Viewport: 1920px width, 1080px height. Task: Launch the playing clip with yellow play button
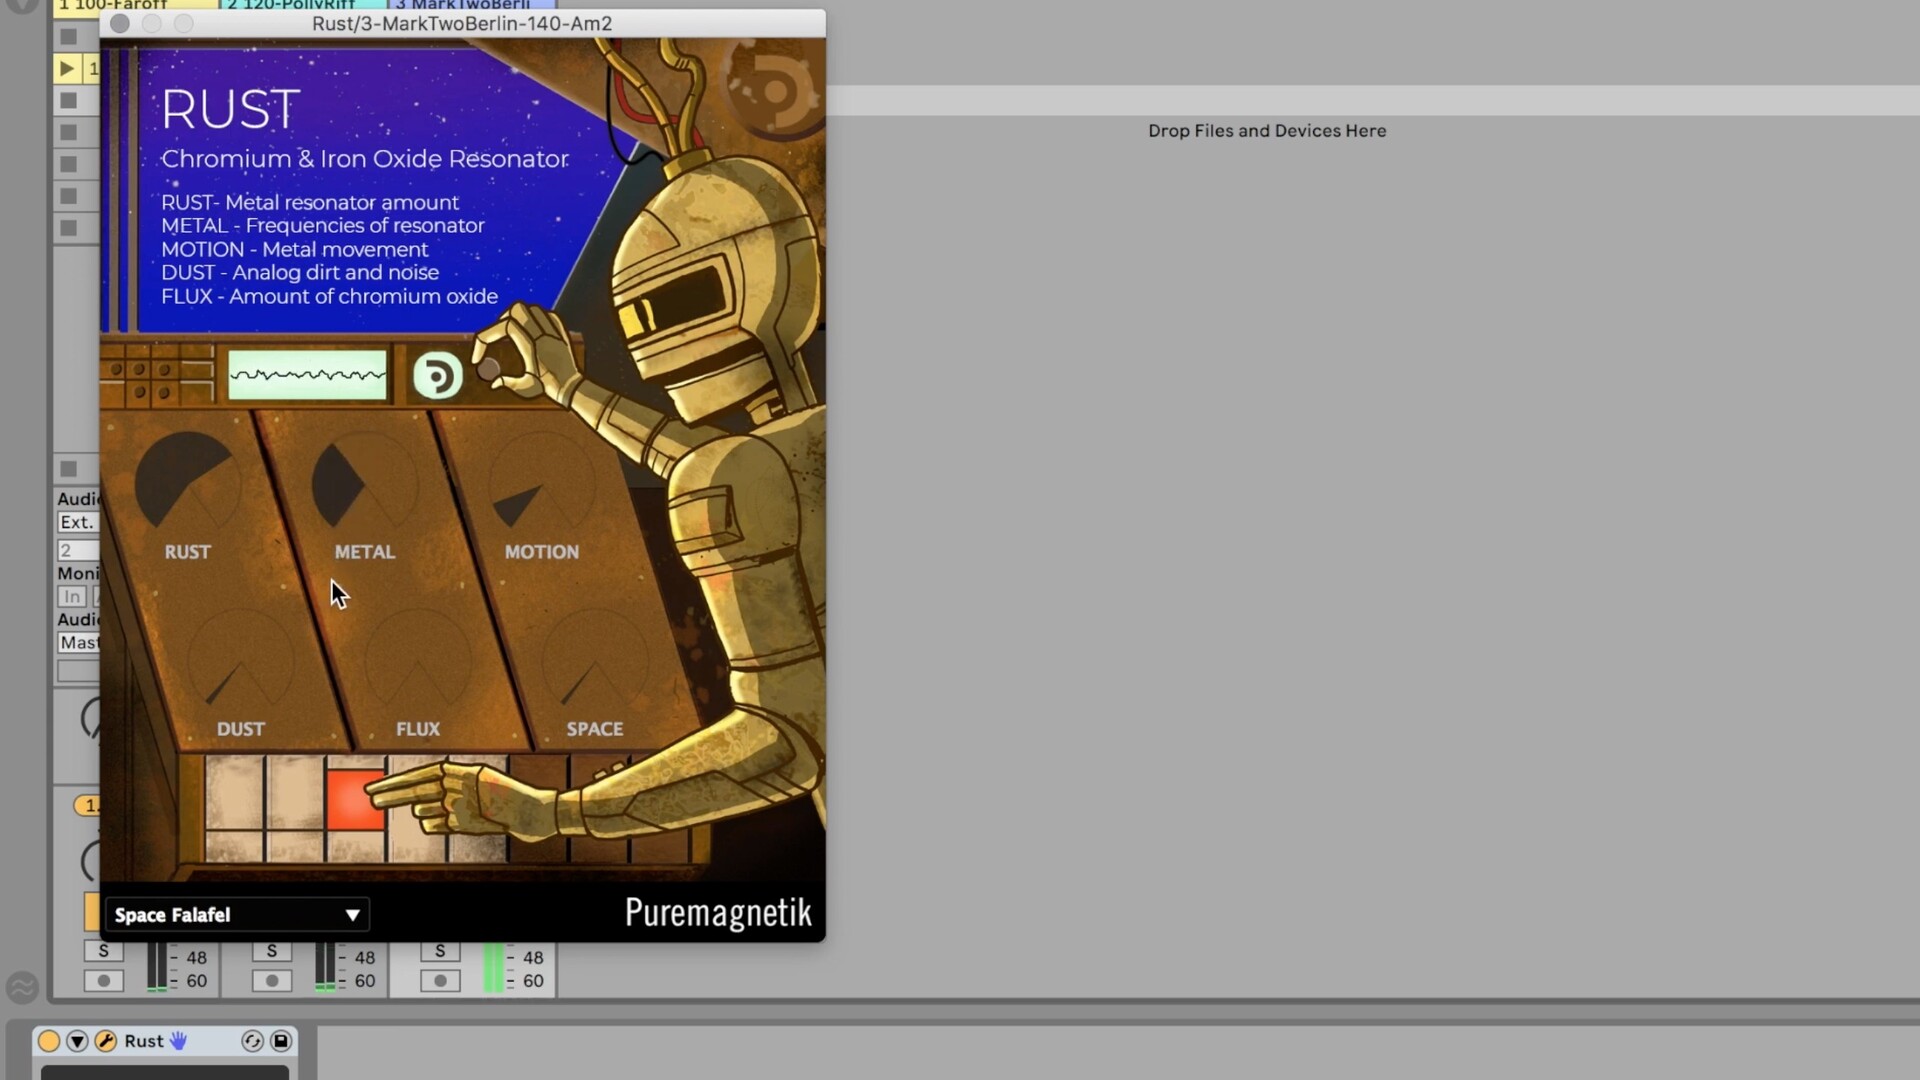pyautogui.click(x=66, y=68)
